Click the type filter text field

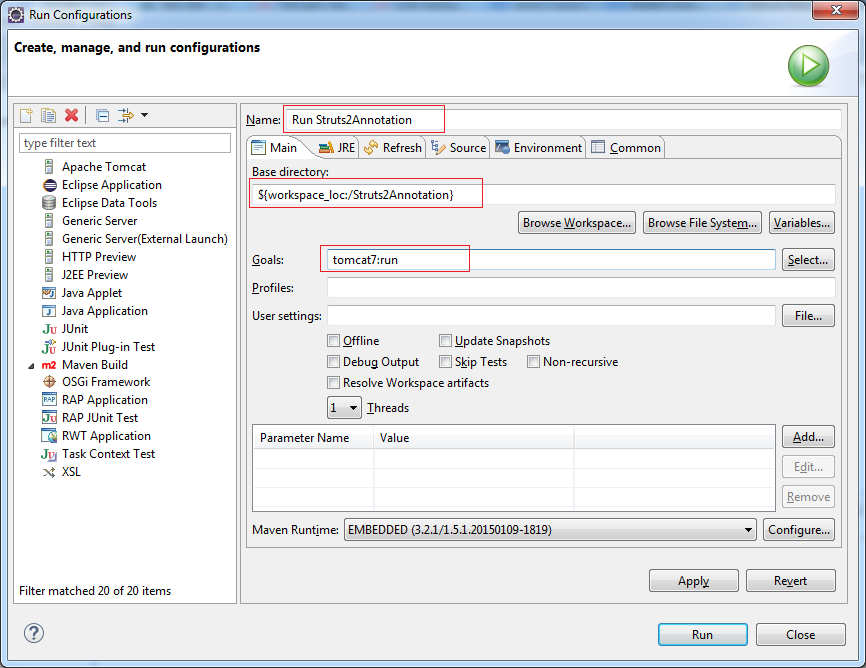pos(125,143)
